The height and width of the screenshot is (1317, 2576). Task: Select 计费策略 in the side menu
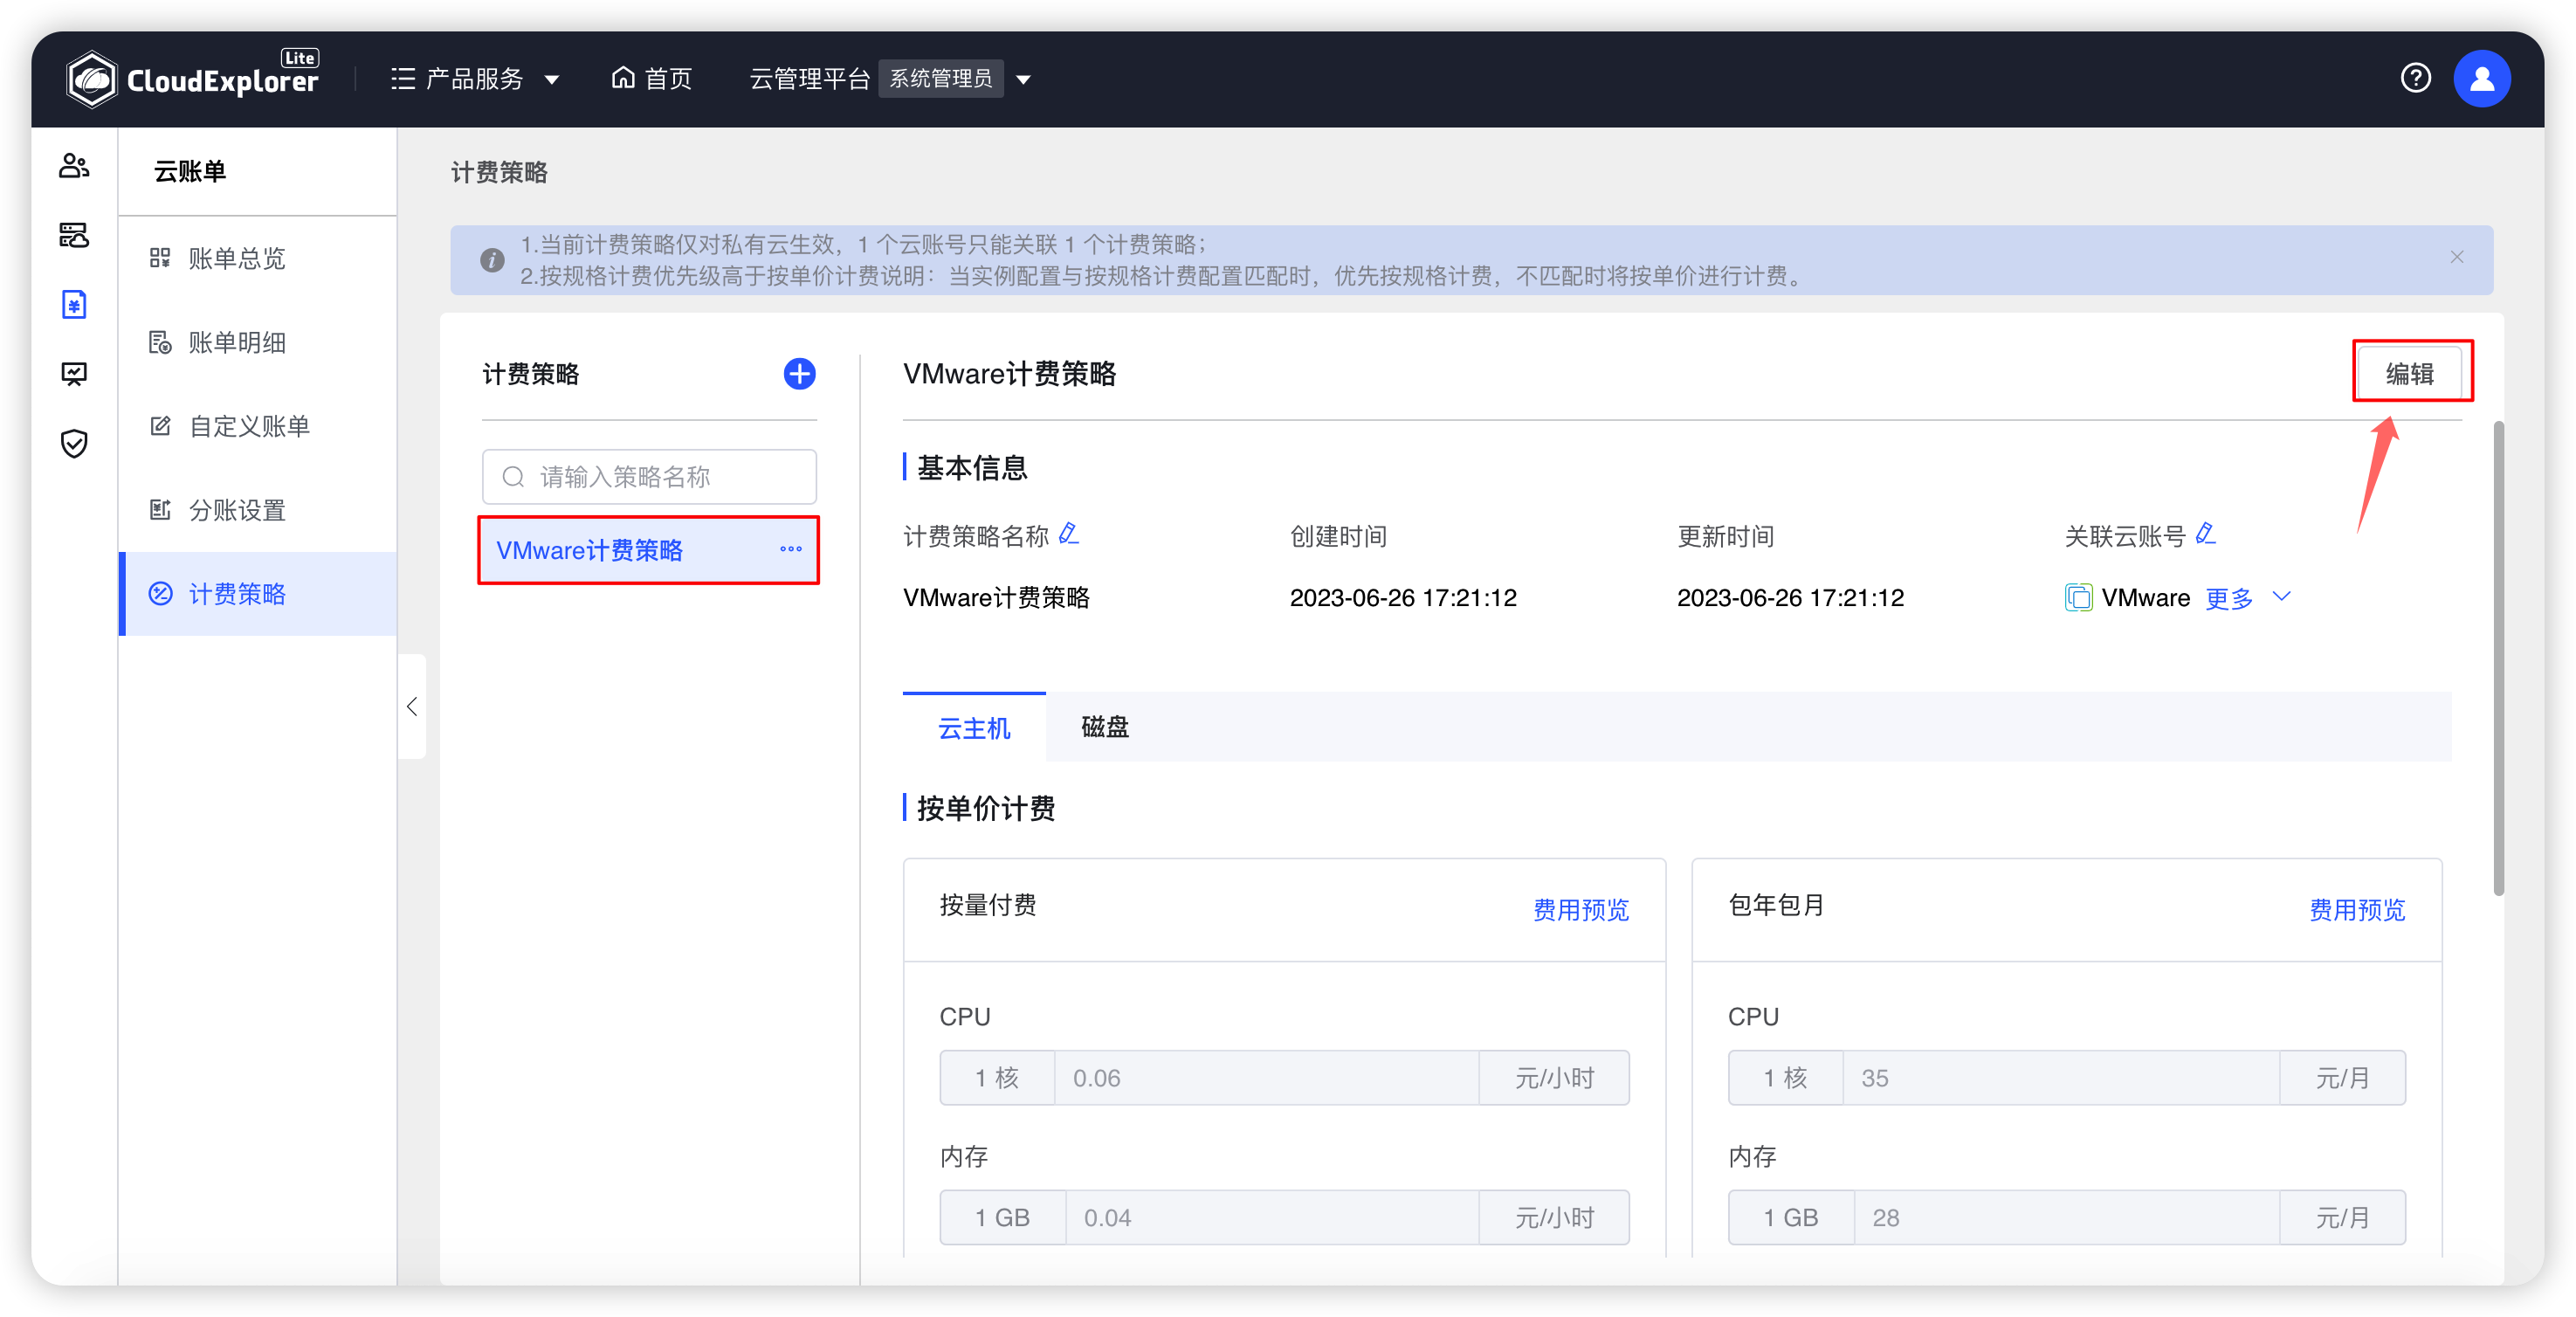point(258,594)
